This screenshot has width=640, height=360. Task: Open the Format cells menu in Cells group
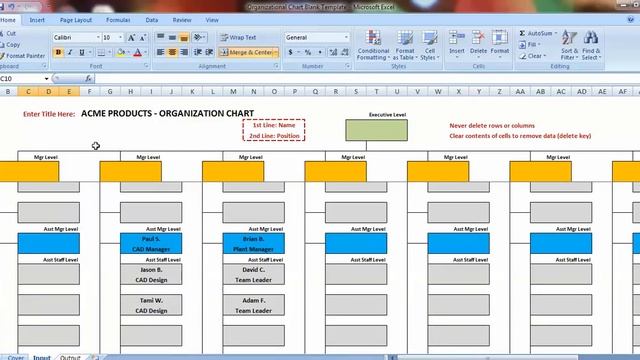tap(500, 45)
